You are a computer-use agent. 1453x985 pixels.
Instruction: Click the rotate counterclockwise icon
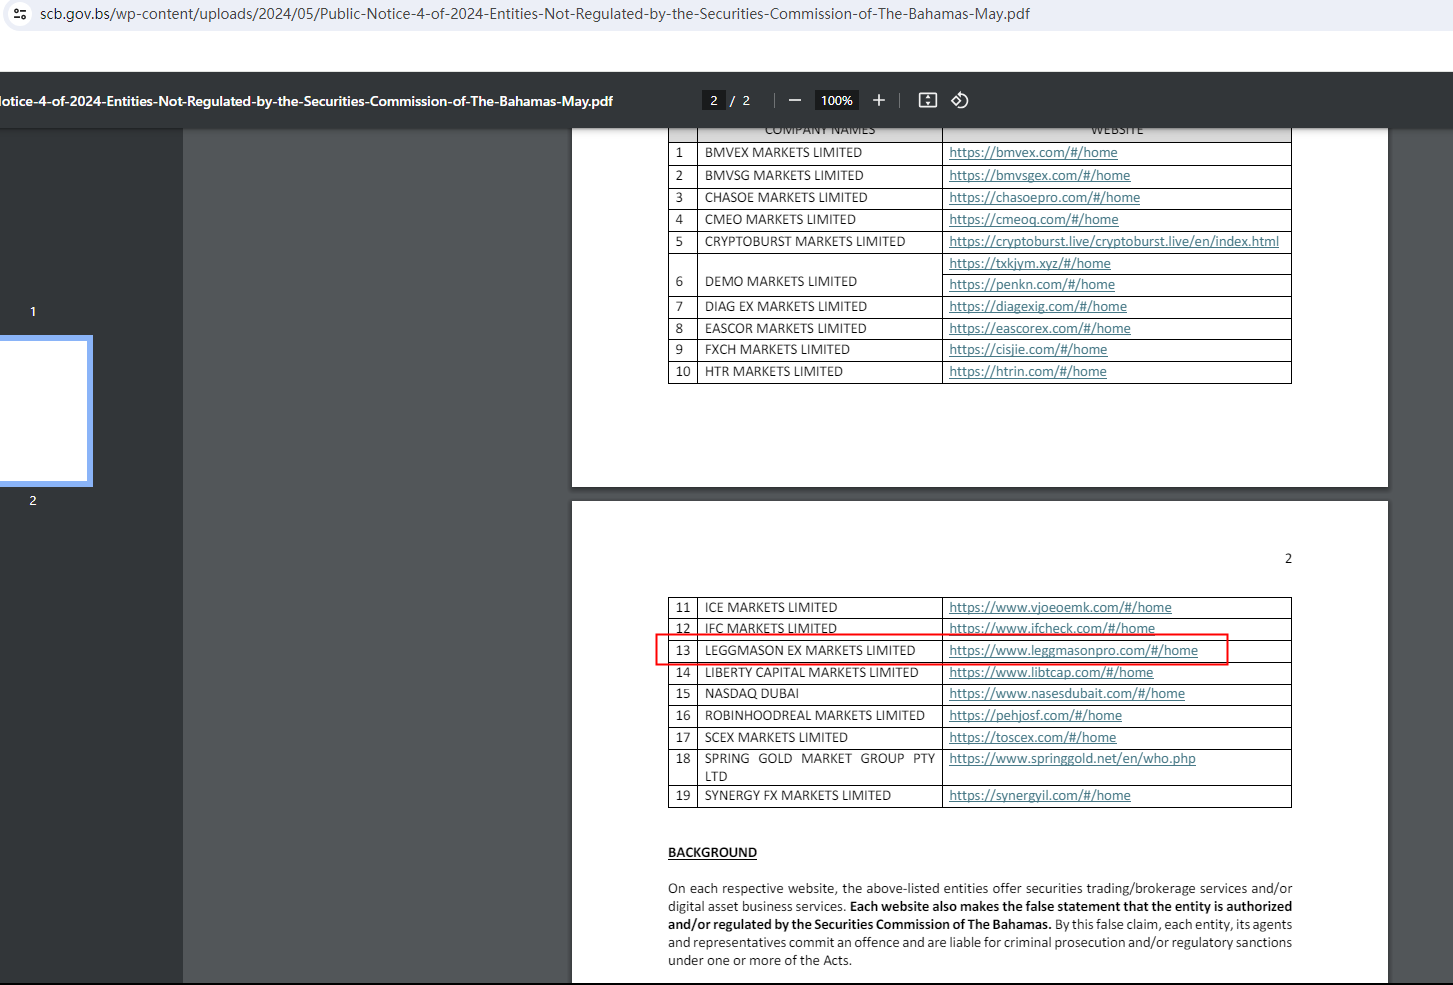point(960,100)
